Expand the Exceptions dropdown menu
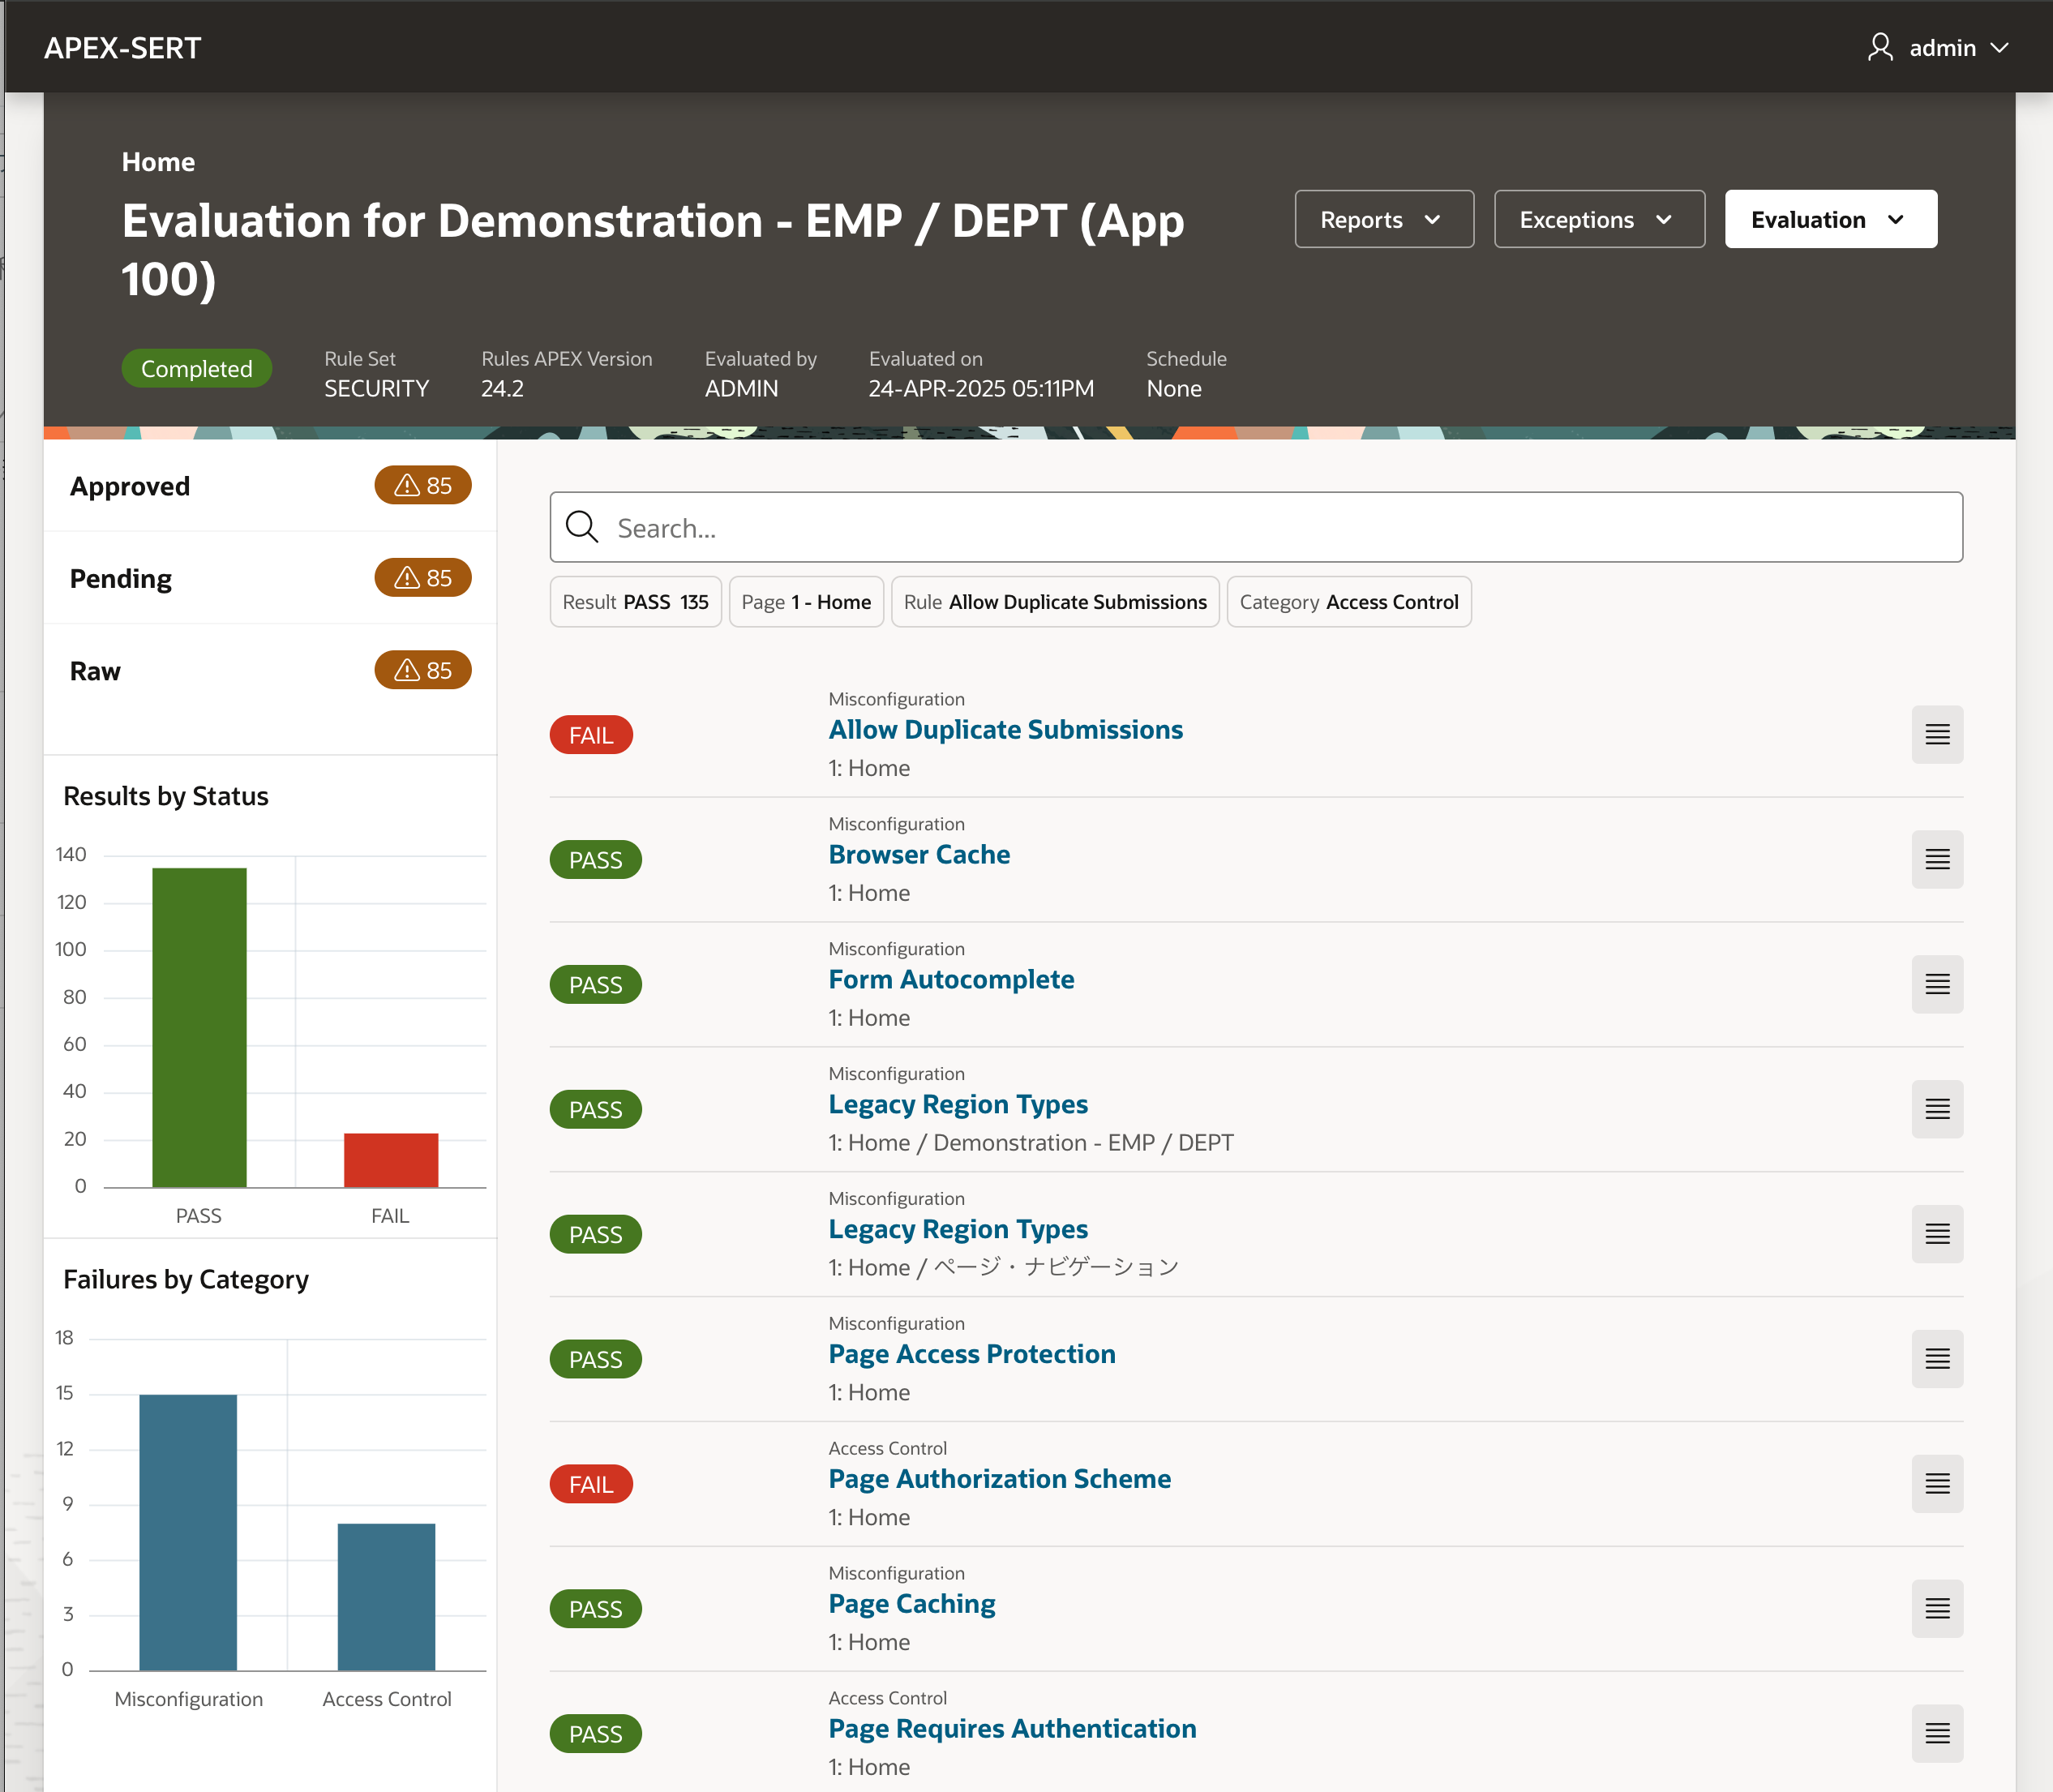Image resolution: width=2053 pixels, height=1792 pixels. pos(1598,219)
